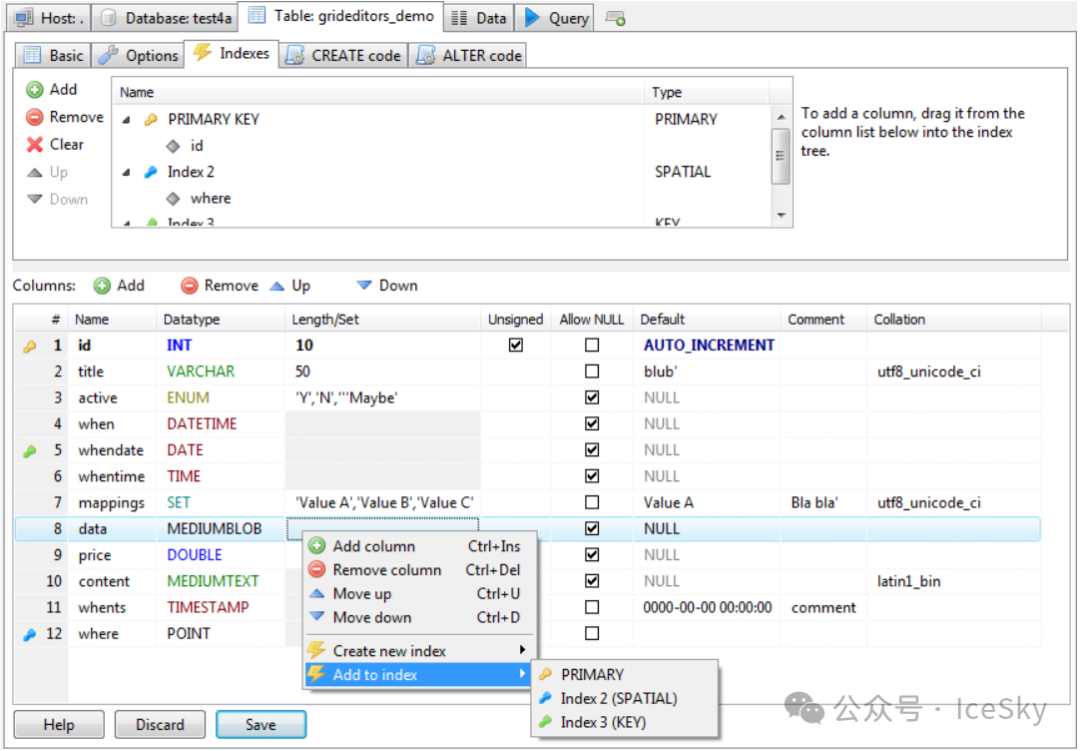Click the red Remove index icon
1080x751 pixels.
point(35,117)
